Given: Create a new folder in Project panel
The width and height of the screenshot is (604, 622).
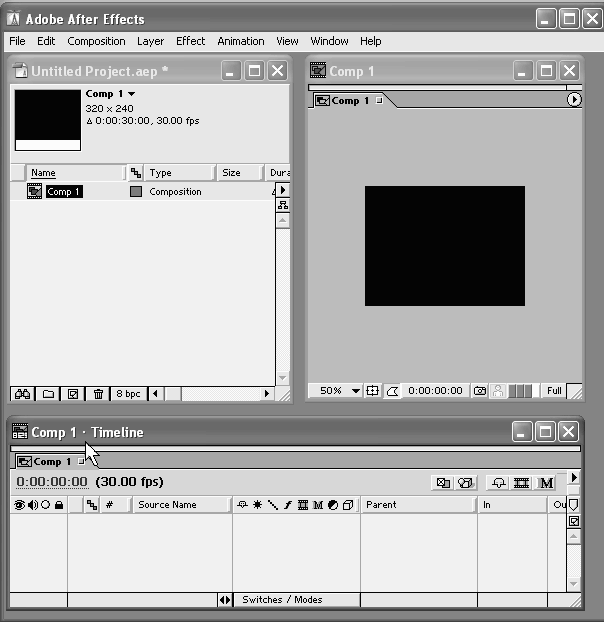Looking at the screenshot, I should pyautogui.click(x=48, y=394).
